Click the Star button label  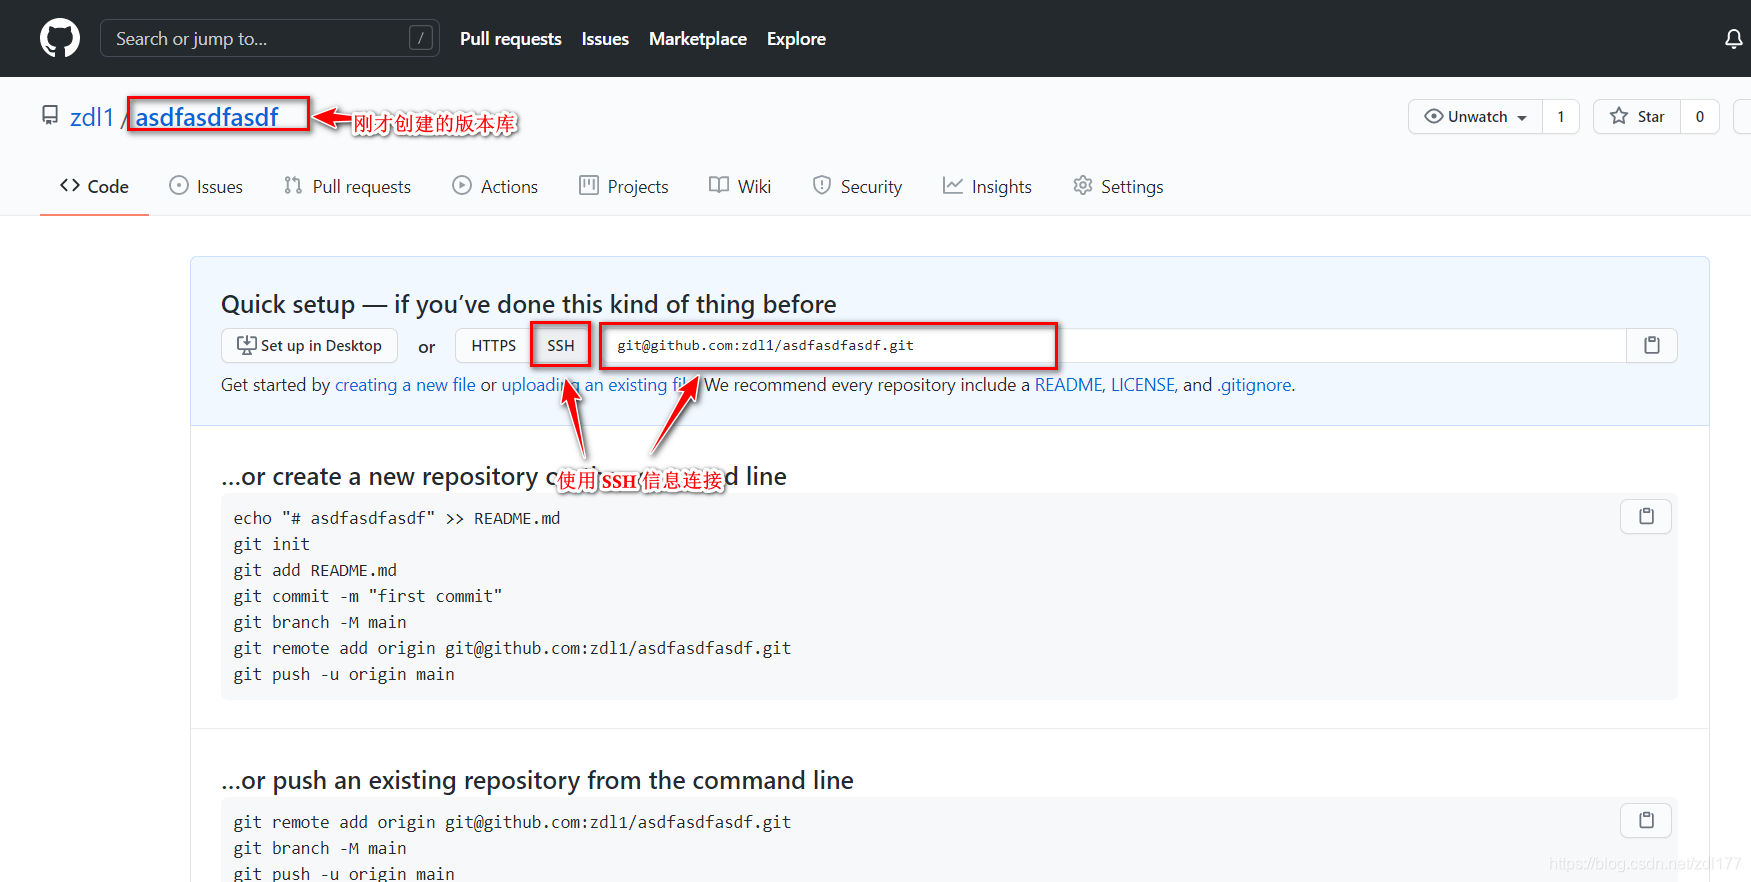(1651, 117)
